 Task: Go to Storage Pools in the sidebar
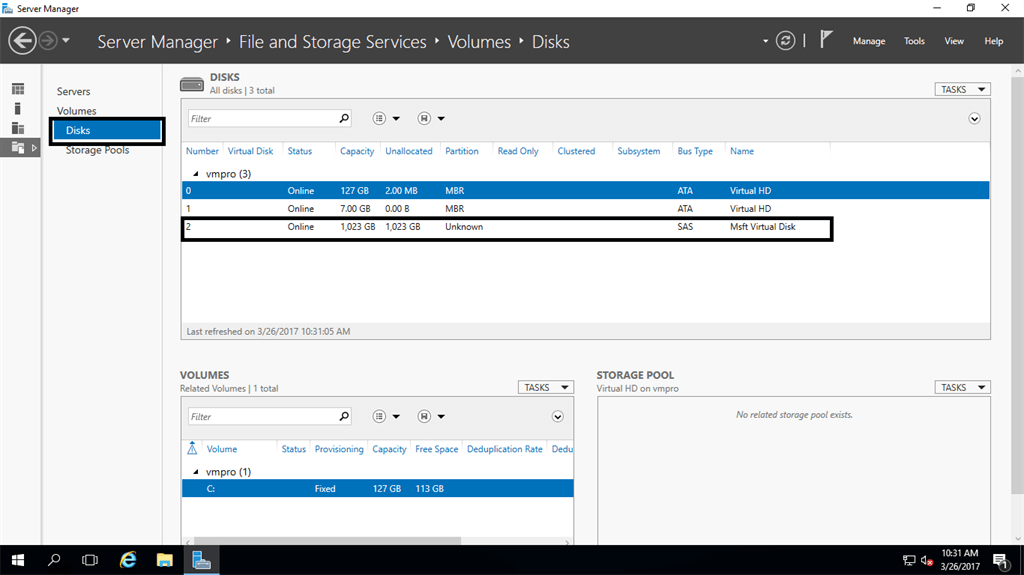pyautogui.click(x=97, y=150)
